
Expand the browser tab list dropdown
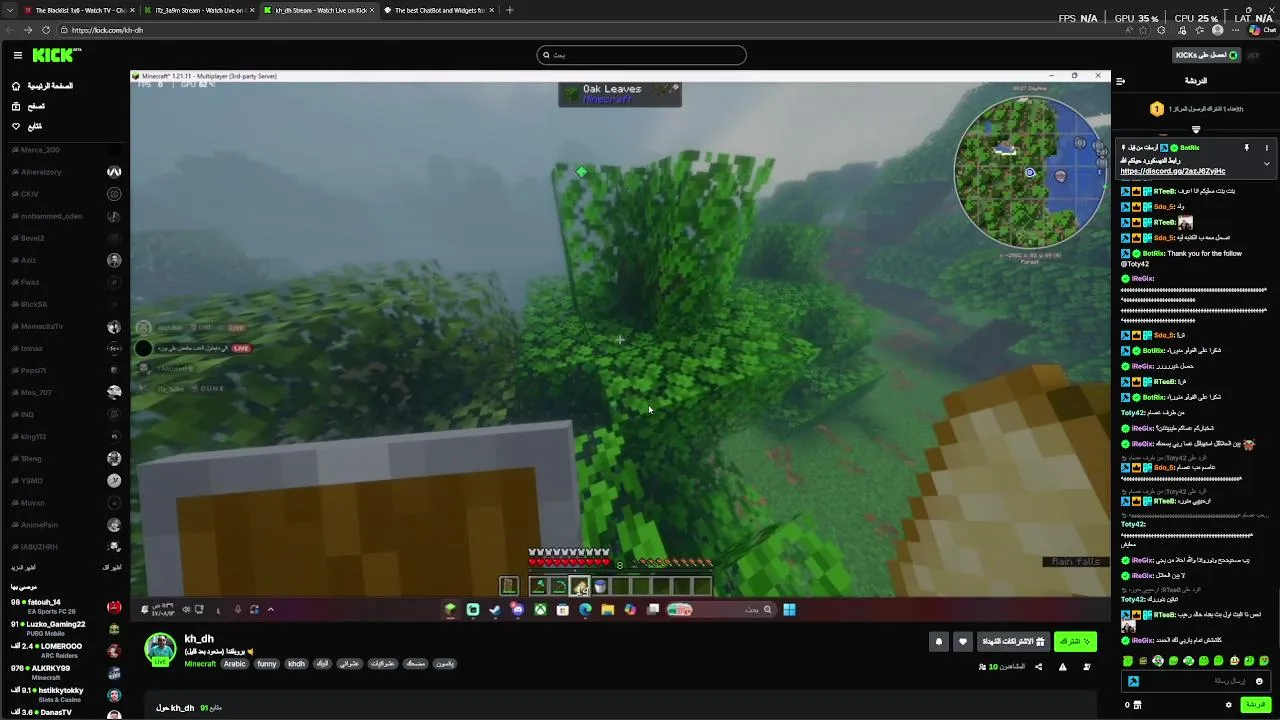point(9,10)
